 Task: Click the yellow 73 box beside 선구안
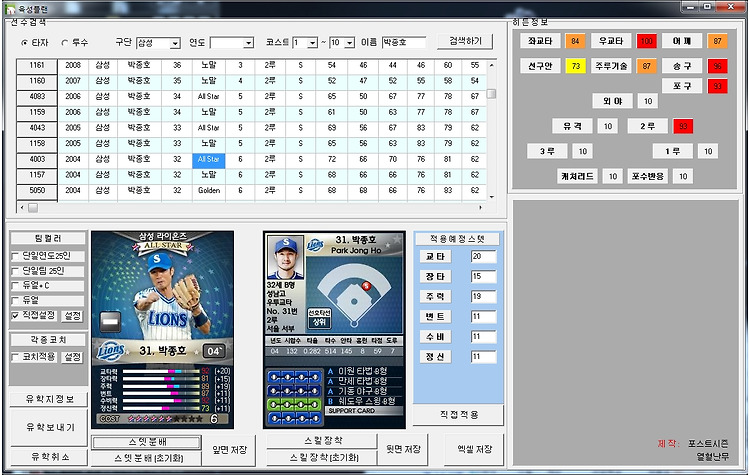coord(575,66)
